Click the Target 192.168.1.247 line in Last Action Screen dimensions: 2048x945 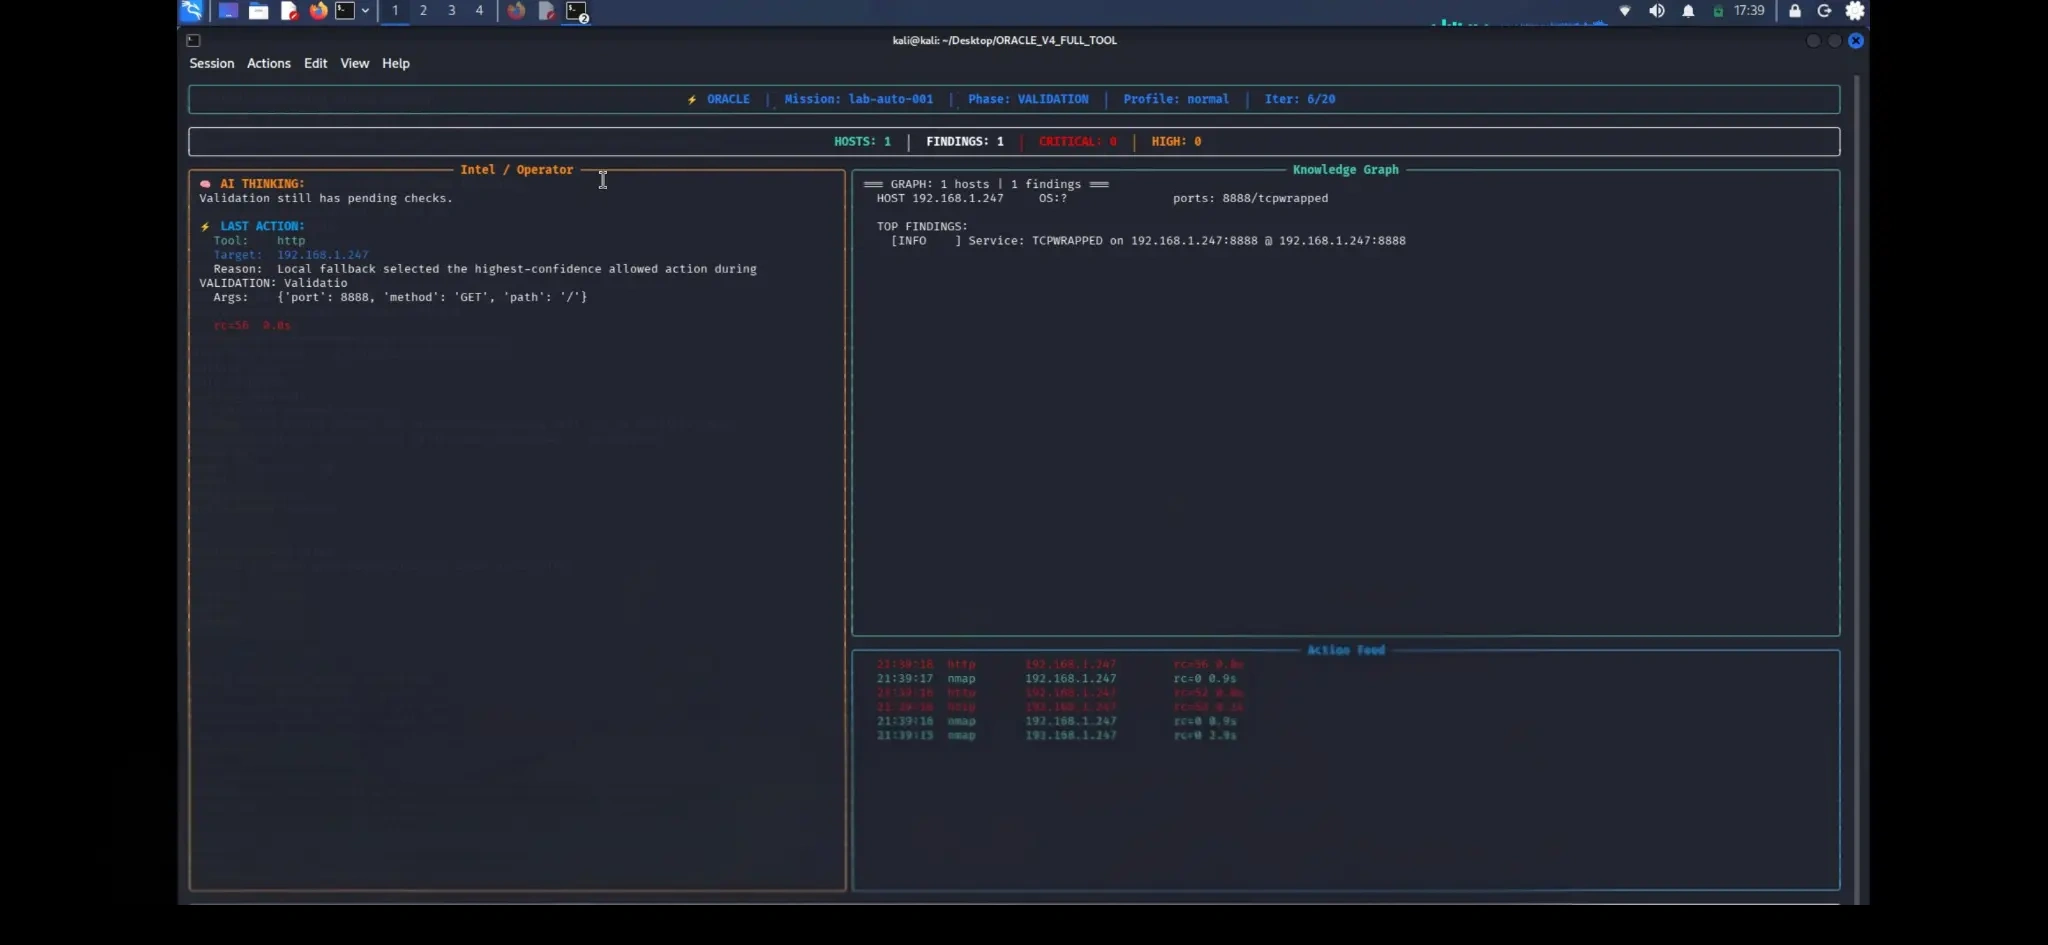pos(291,255)
